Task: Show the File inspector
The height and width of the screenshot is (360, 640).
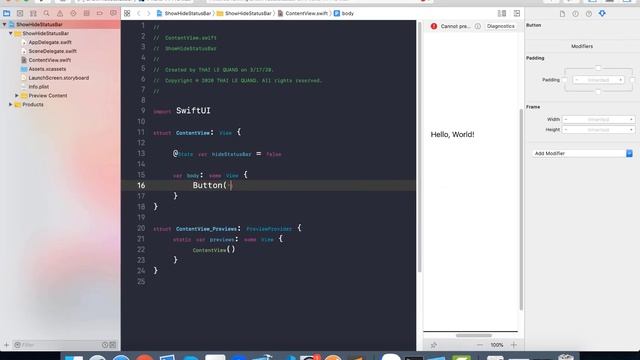Action: pos(562,14)
